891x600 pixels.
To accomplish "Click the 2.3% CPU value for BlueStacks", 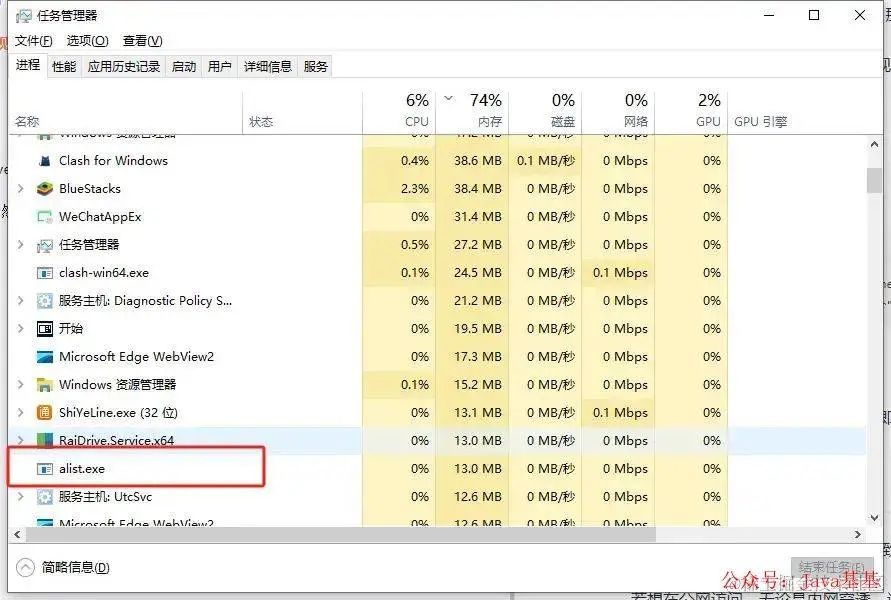I will [x=415, y=189].
